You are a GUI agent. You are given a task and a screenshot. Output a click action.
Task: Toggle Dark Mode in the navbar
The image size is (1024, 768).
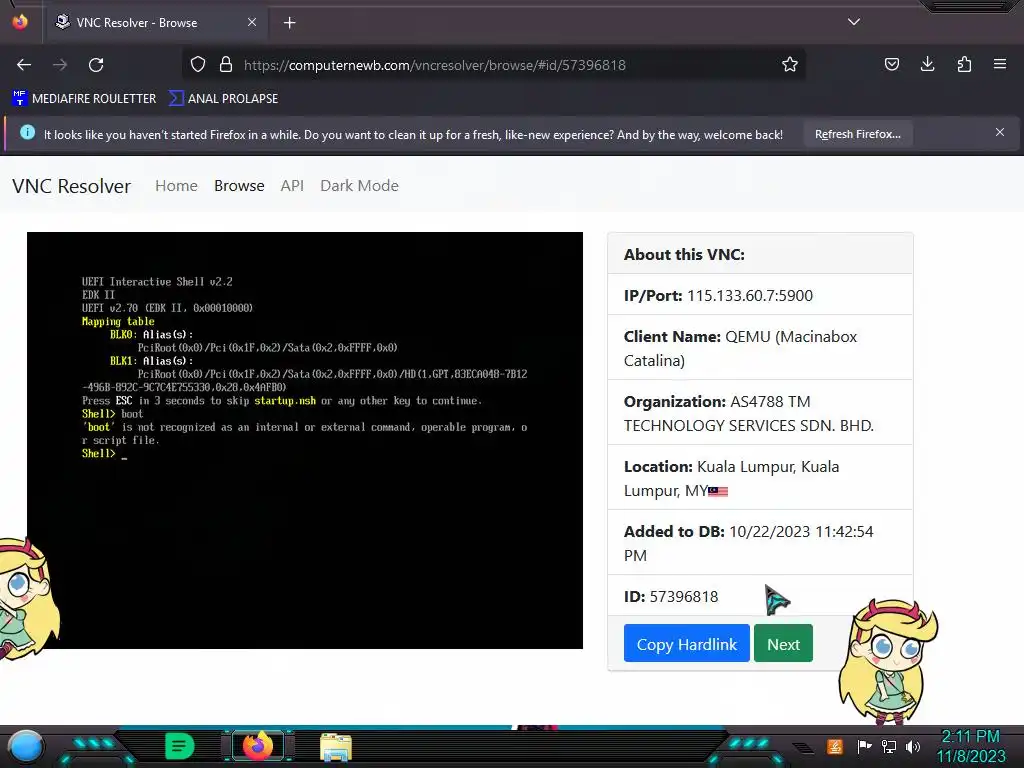[x=359, y=186]
